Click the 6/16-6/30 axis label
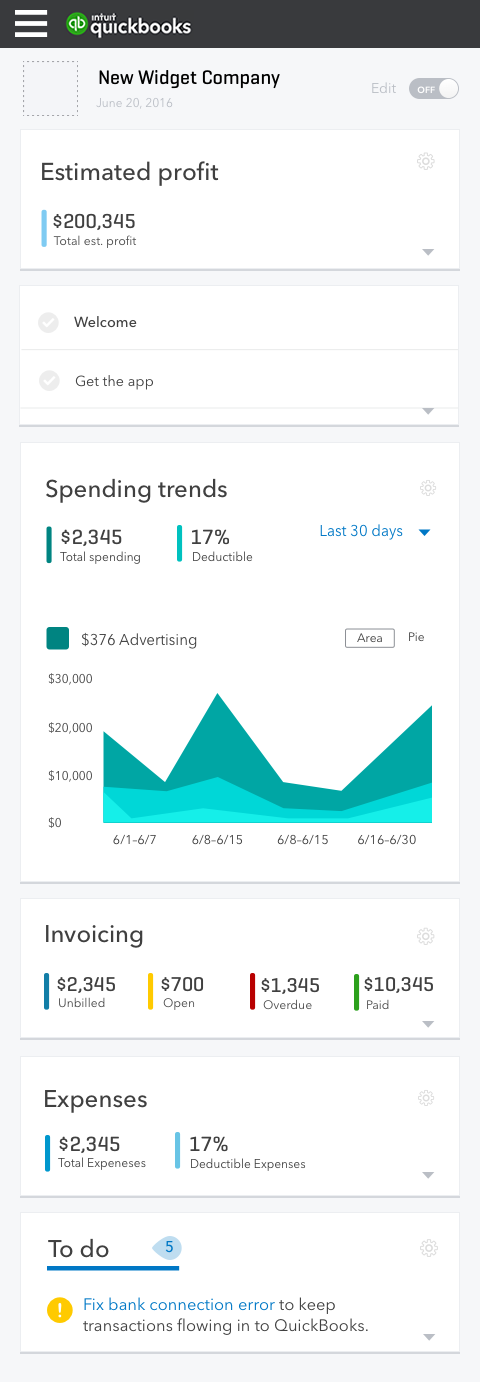 [387, 840]
